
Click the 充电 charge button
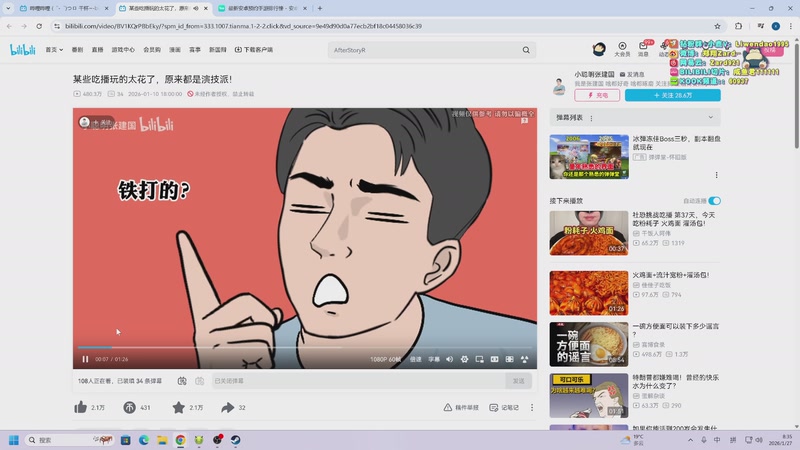tap(597, 95)
